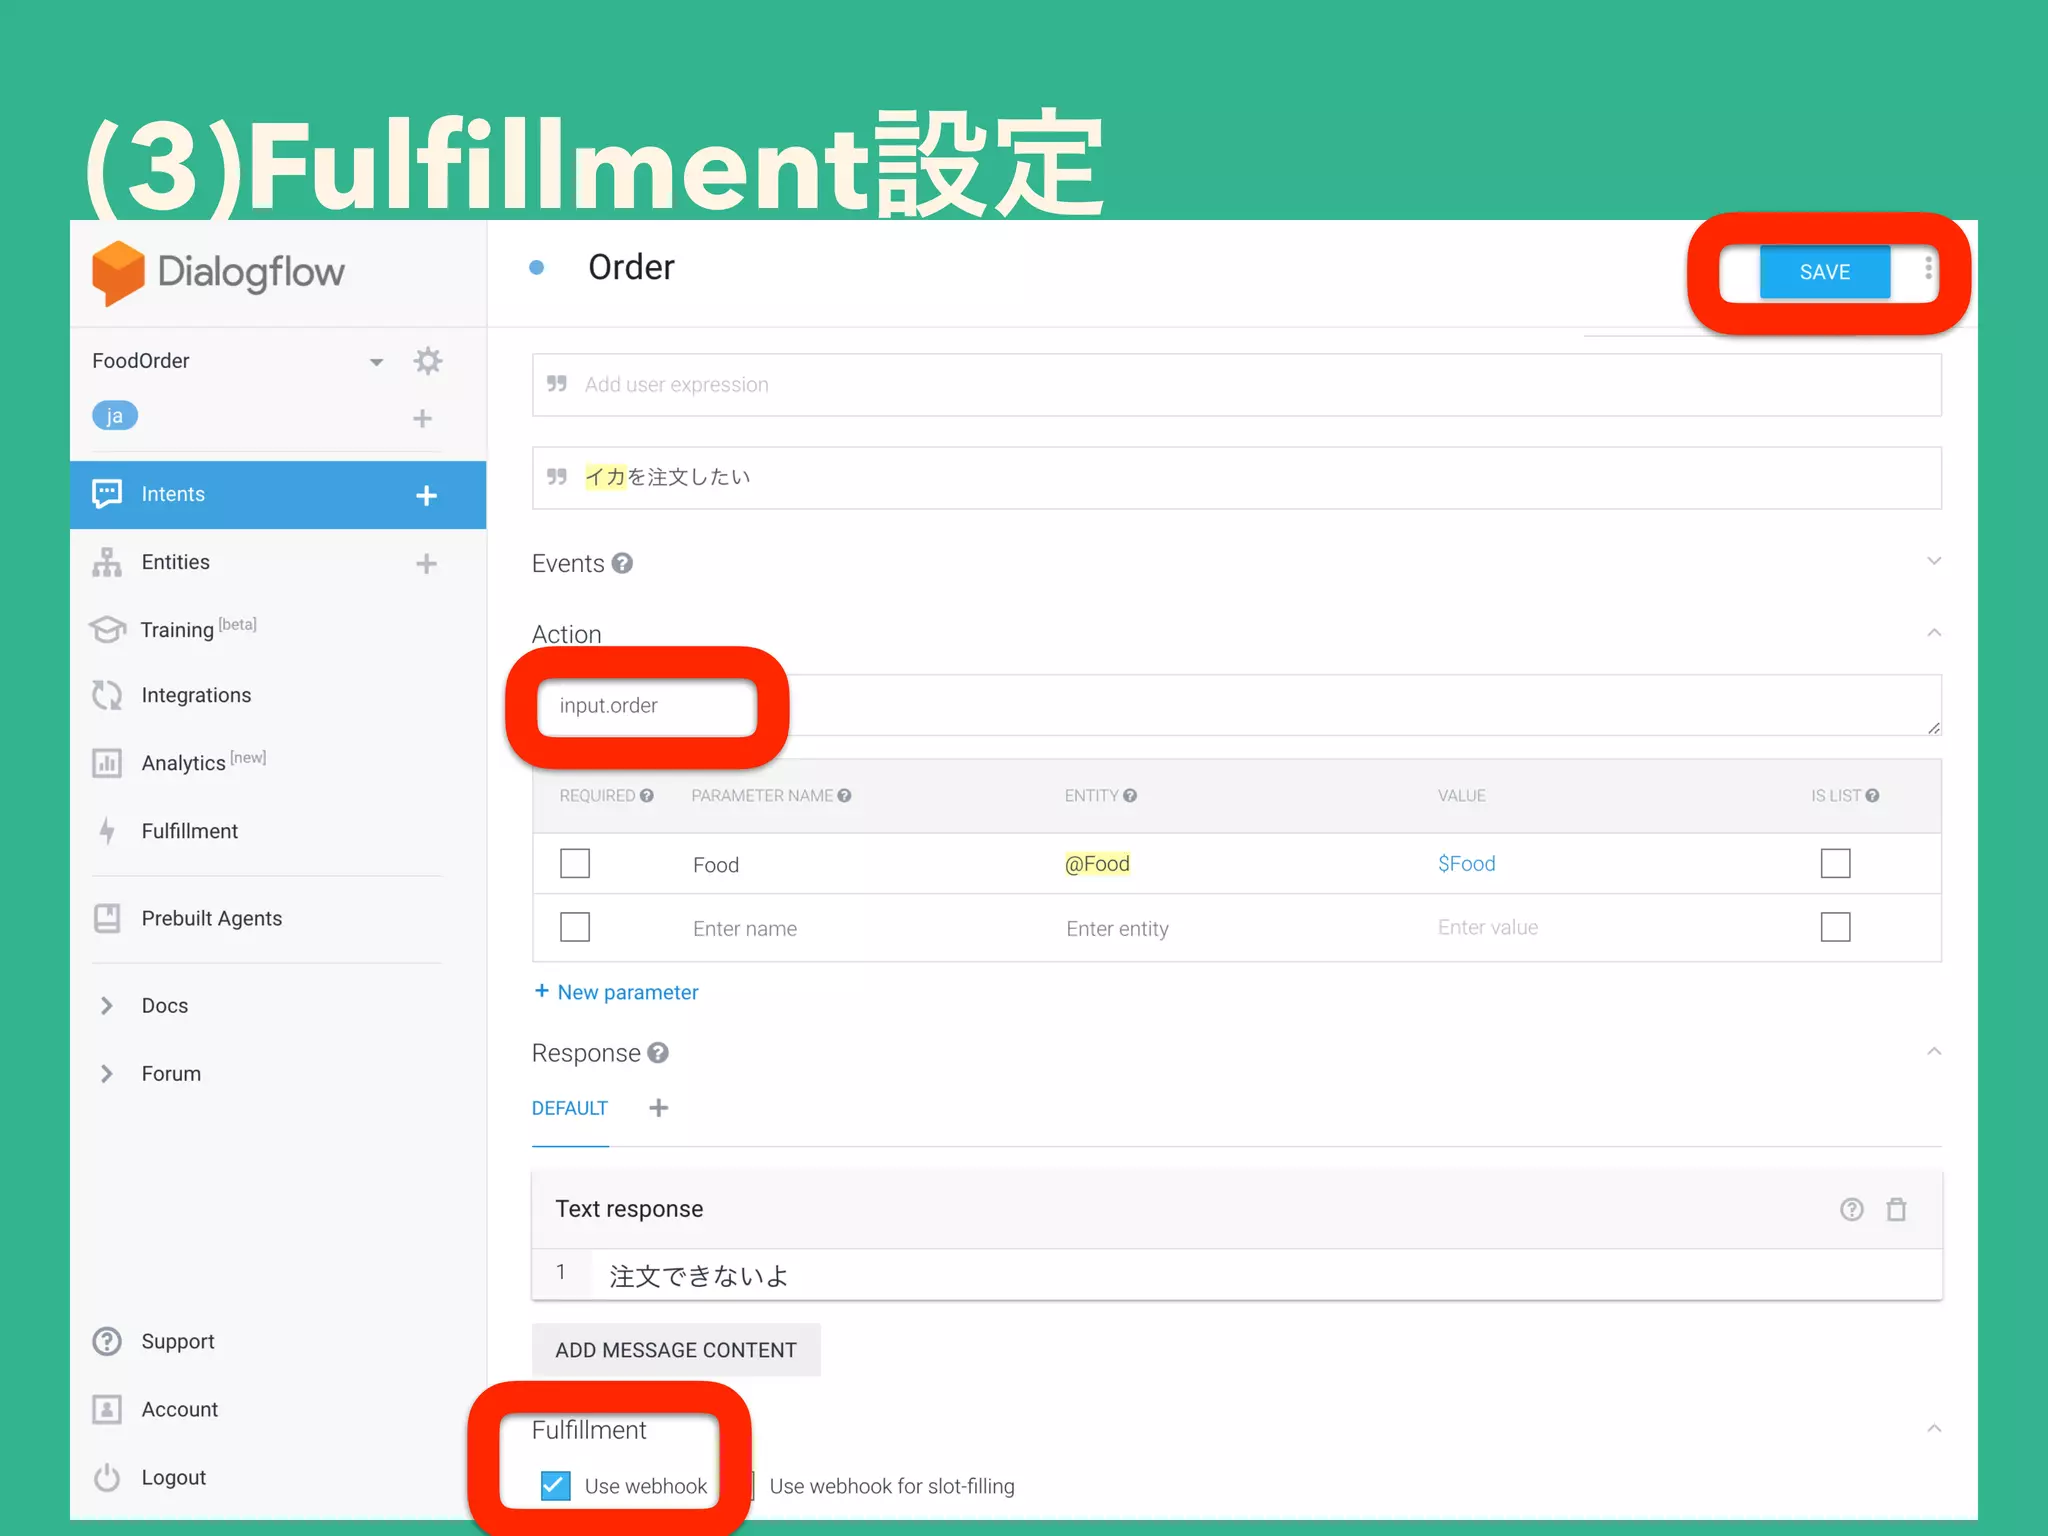Open Prebuilt Agents in the sidebar
Image resolution: width=2048 pixels, height=1536 pixels.
tap(212, 919)
